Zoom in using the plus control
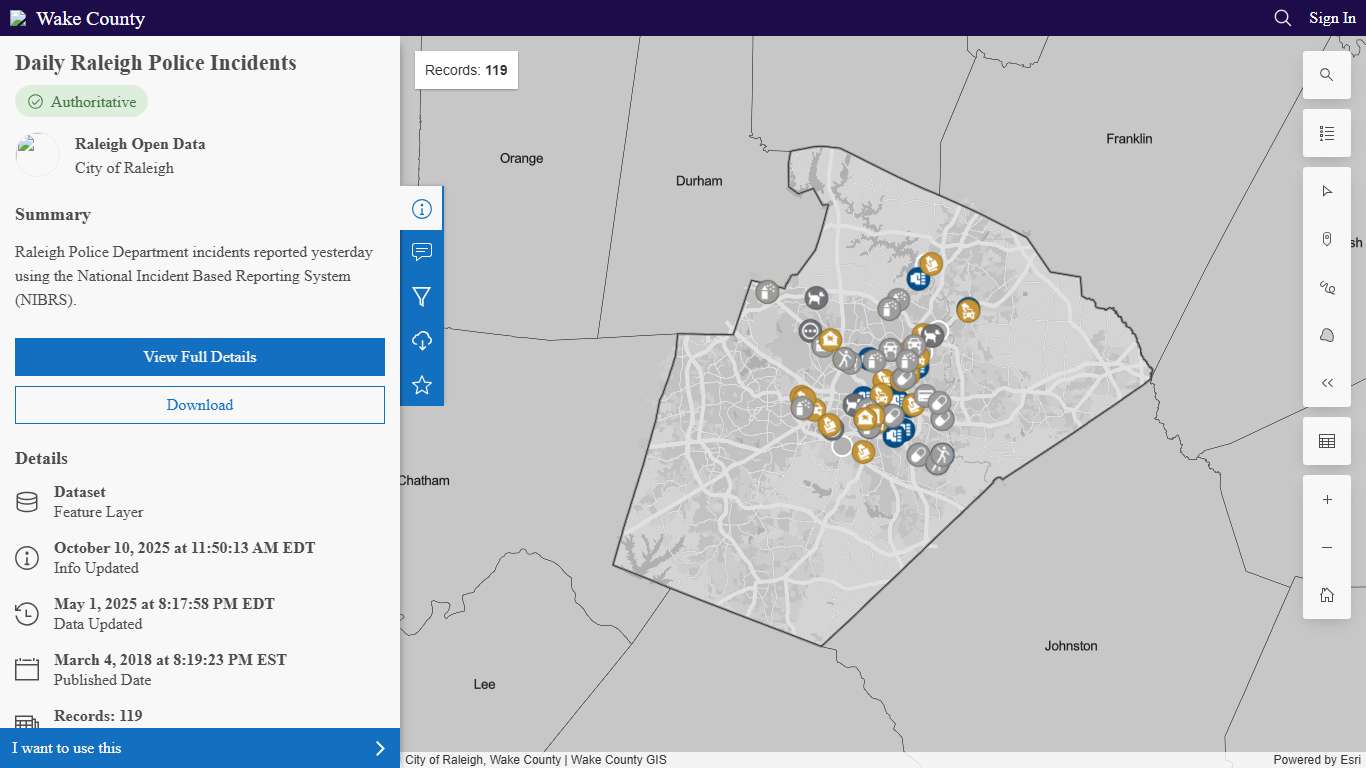Image resolution: width=1366 pixels, height=768 pixels. pyautogui.click(x=1327, y=499)
